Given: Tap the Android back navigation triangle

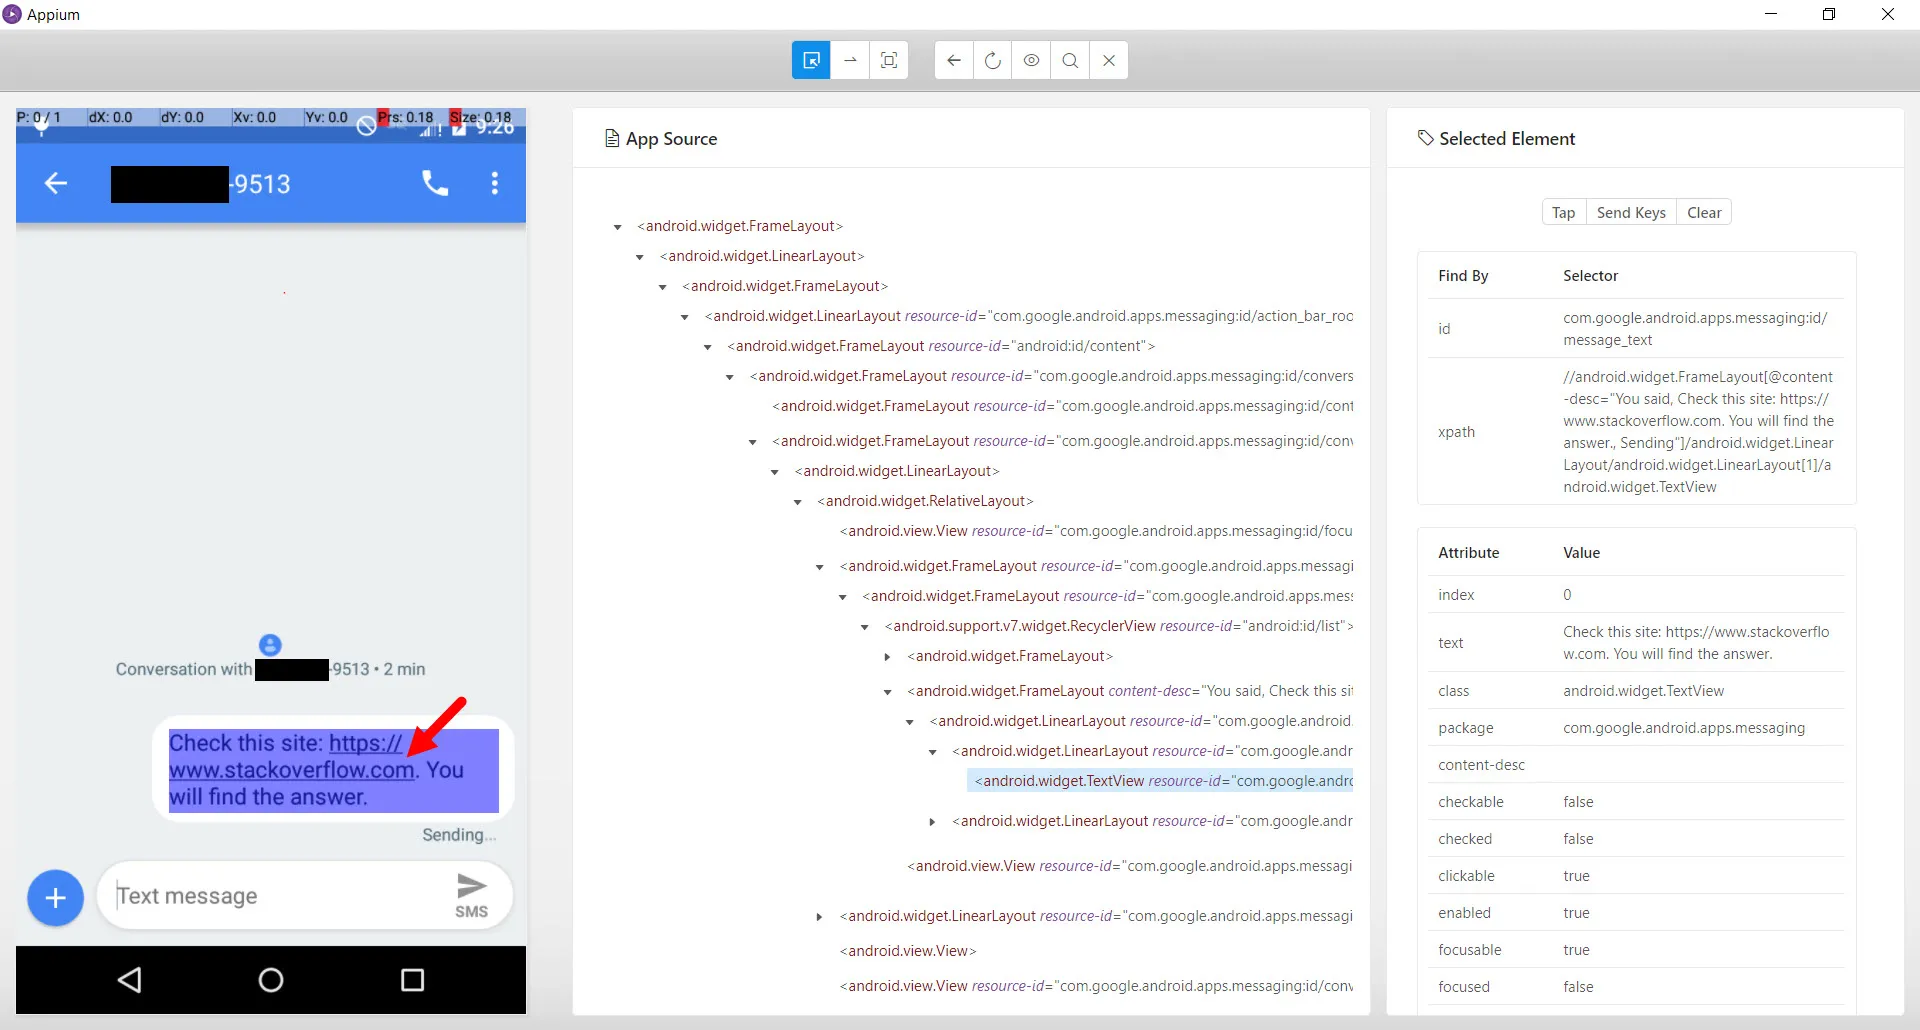Looking at the screenshot, I should click(129, 980).
